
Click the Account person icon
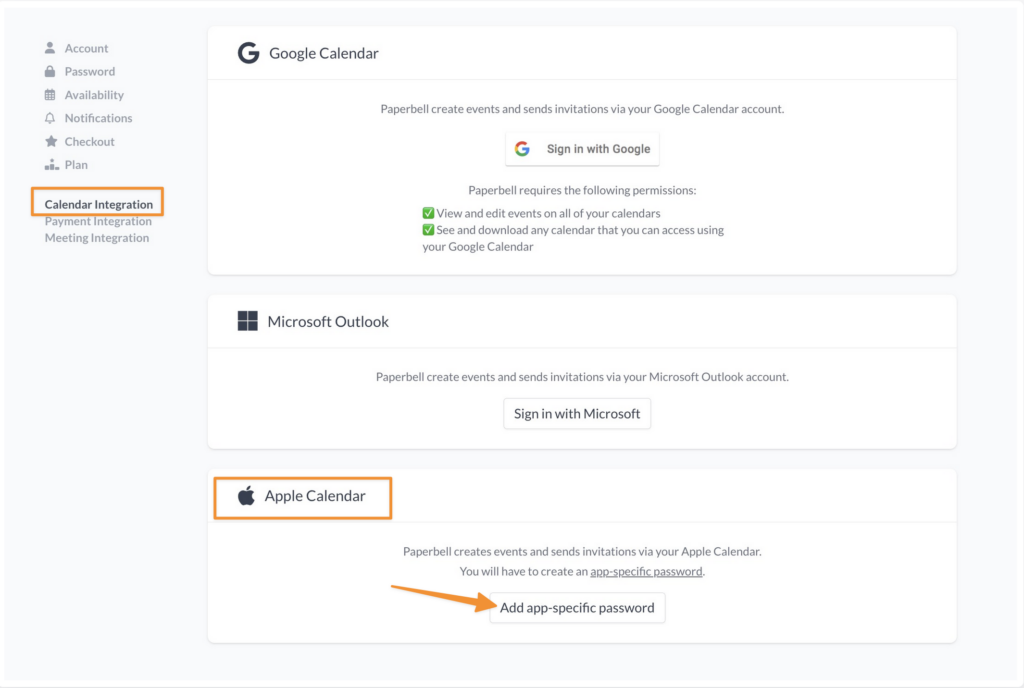(50, 48)
